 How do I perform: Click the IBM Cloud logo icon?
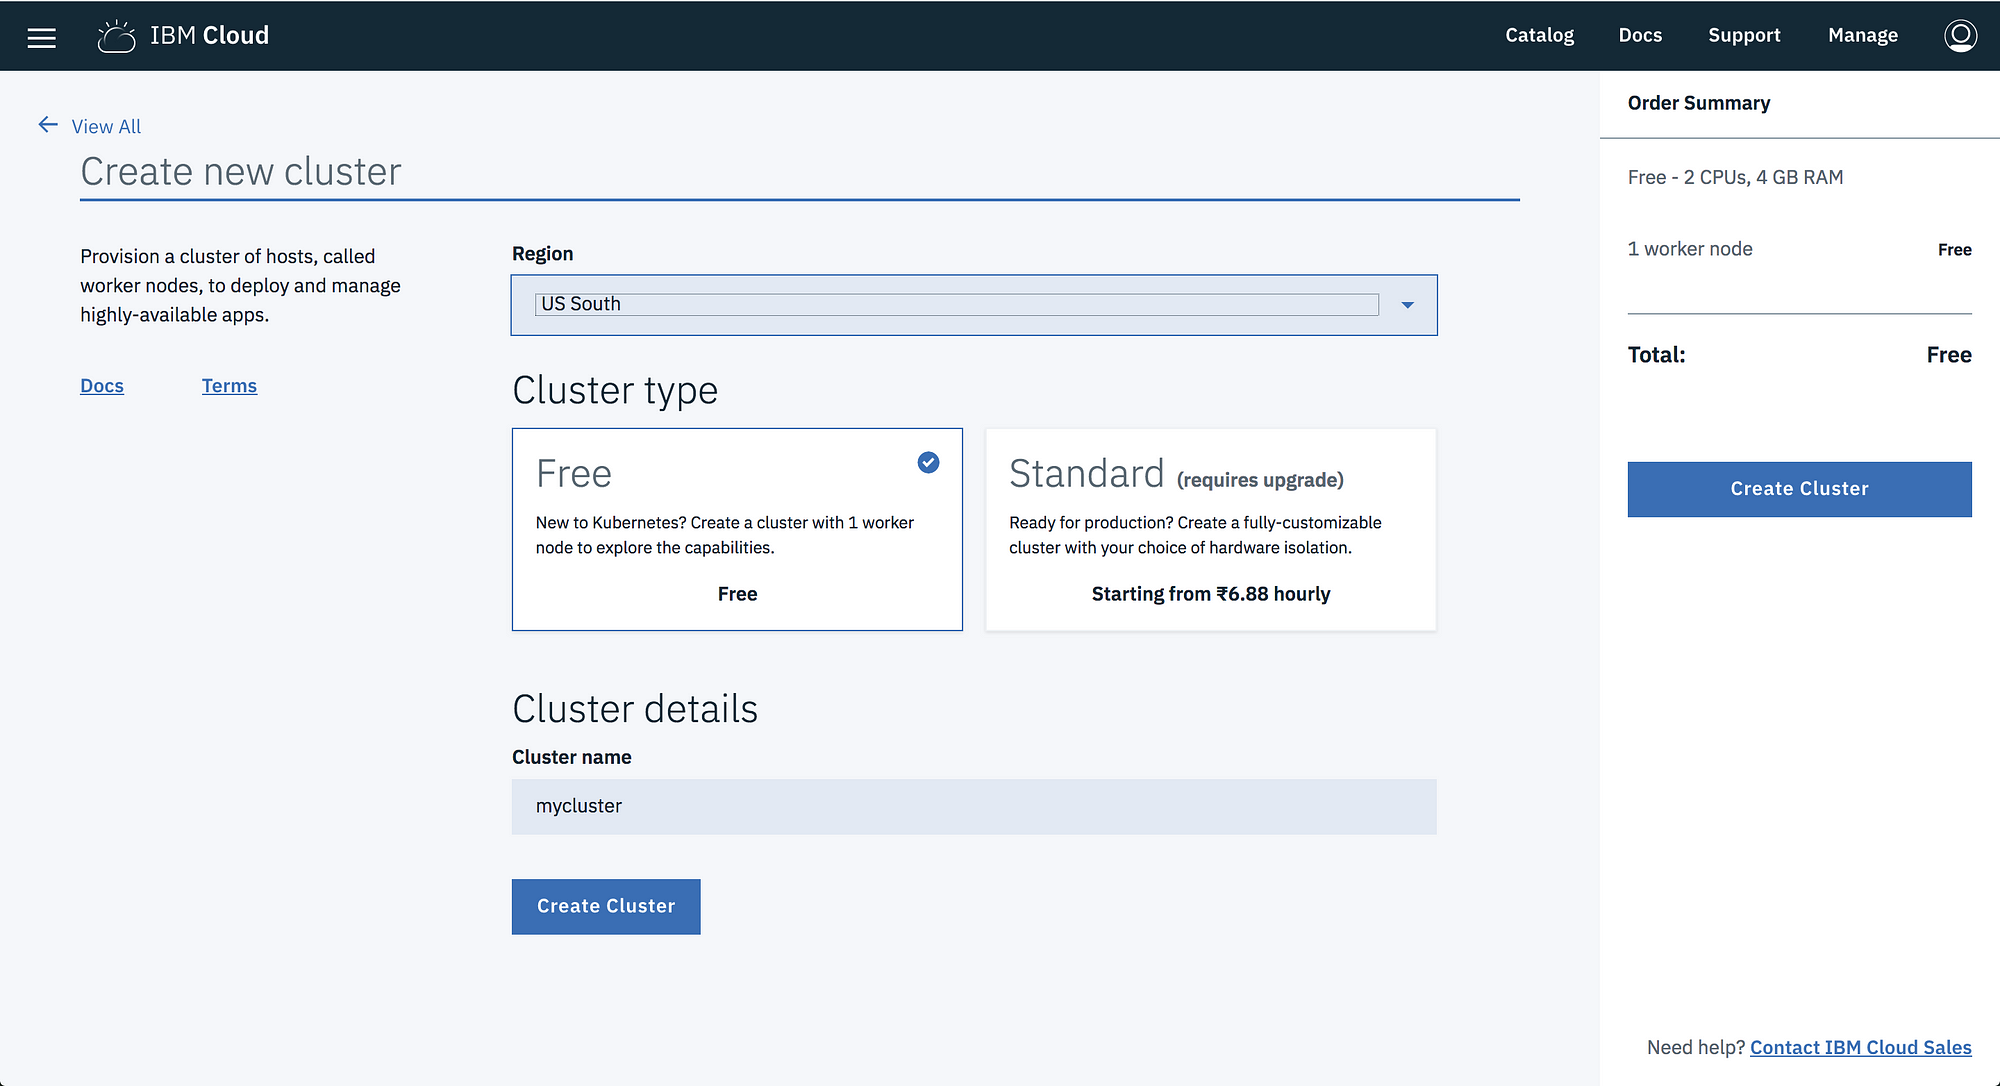click(116, 36)
